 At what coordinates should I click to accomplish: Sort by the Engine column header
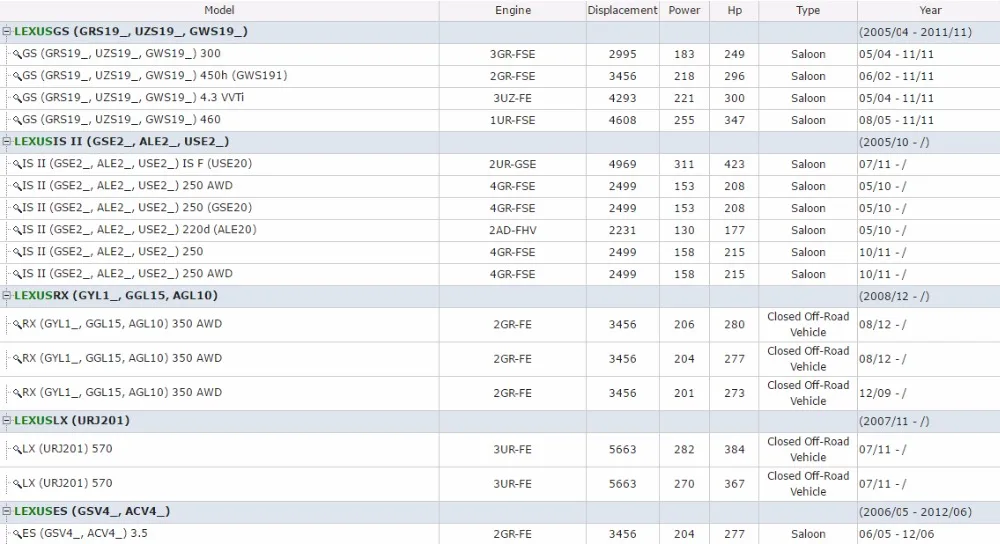[513, 10]
